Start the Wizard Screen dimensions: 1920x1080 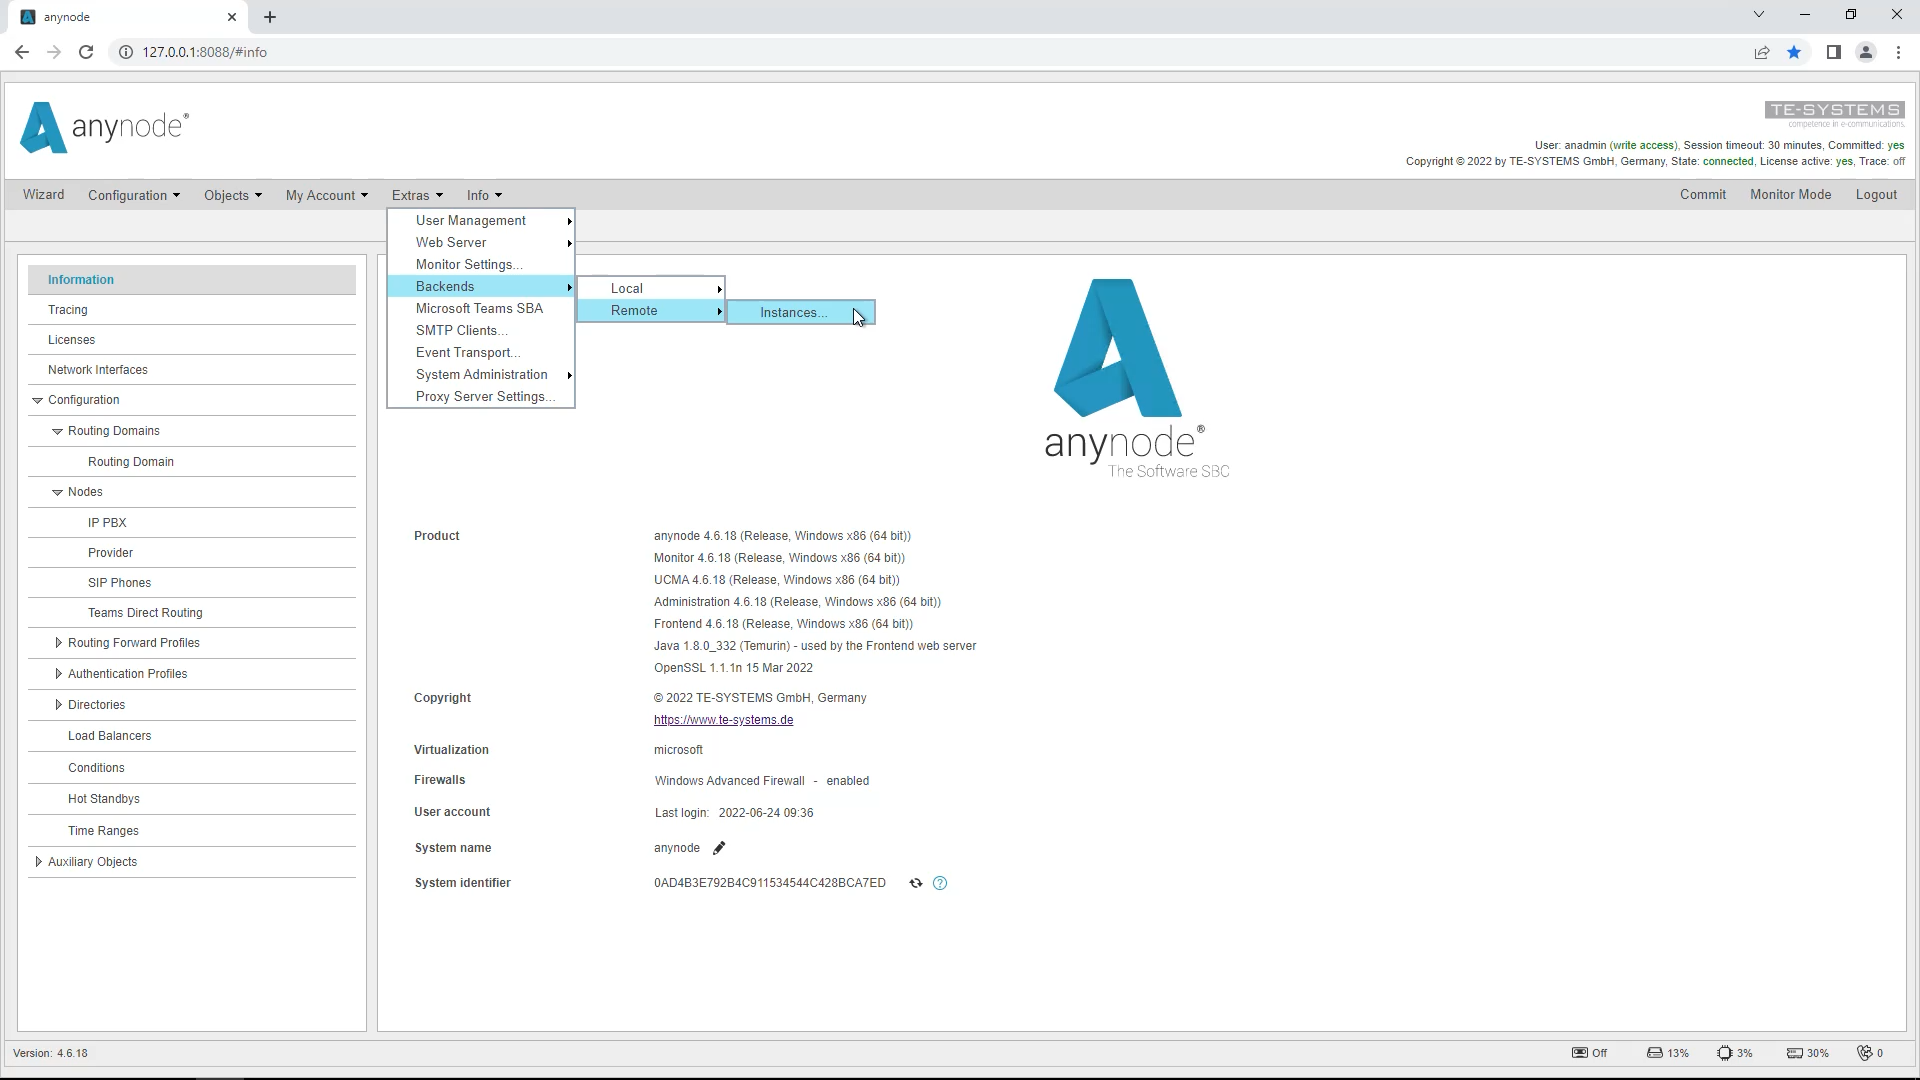click(44, 195)
